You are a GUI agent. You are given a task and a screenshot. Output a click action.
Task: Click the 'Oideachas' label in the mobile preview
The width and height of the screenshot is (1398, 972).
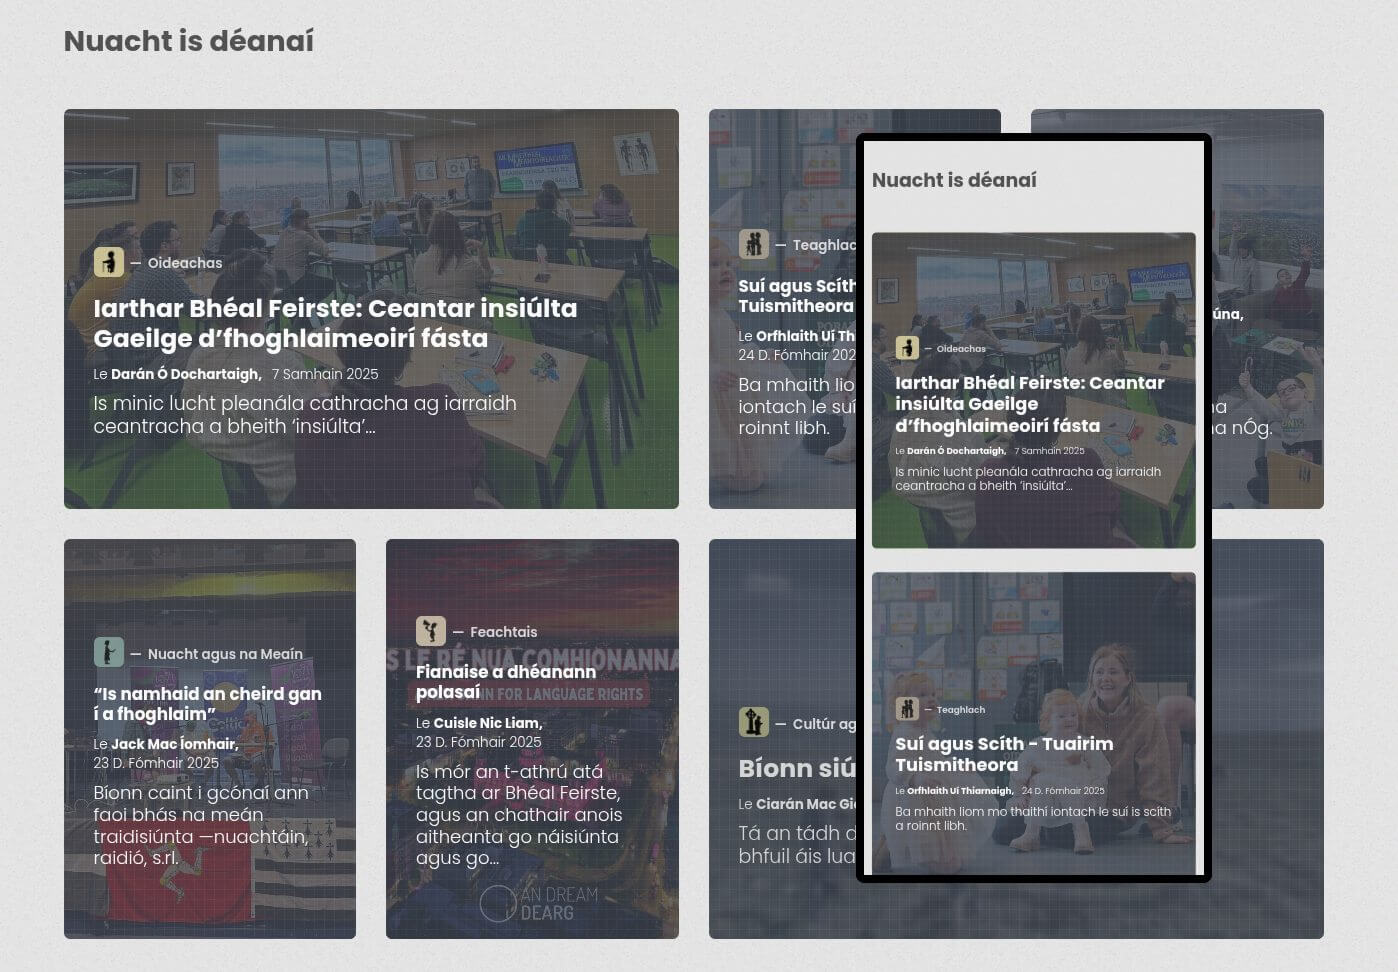tap(961, 349)
